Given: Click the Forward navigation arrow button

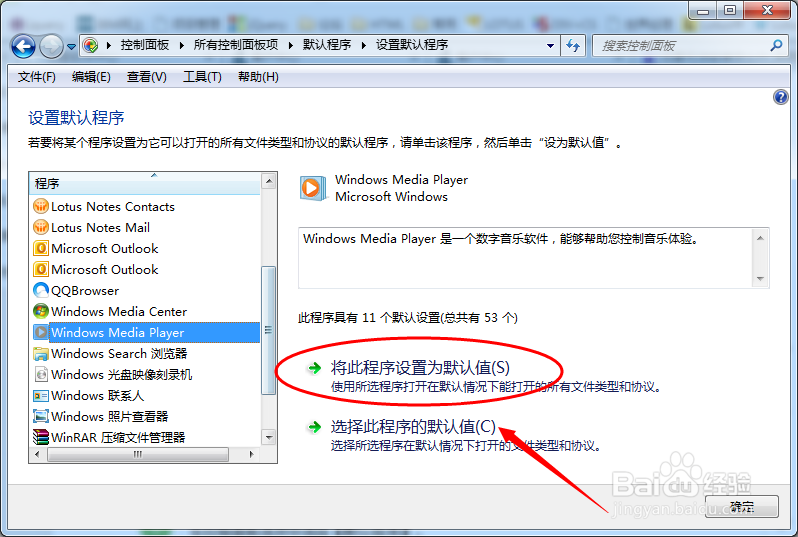Looking at the screenshot, I should [x=51, y=46].
